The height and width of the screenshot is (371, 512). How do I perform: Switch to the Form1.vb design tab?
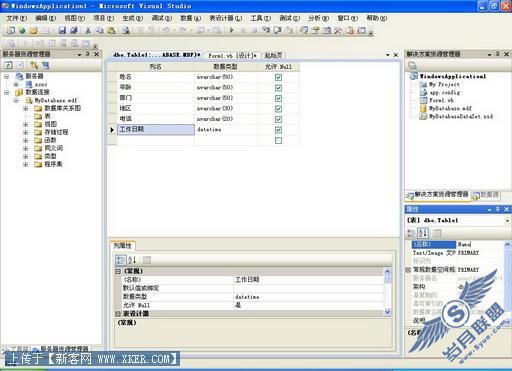pos(232,56)
